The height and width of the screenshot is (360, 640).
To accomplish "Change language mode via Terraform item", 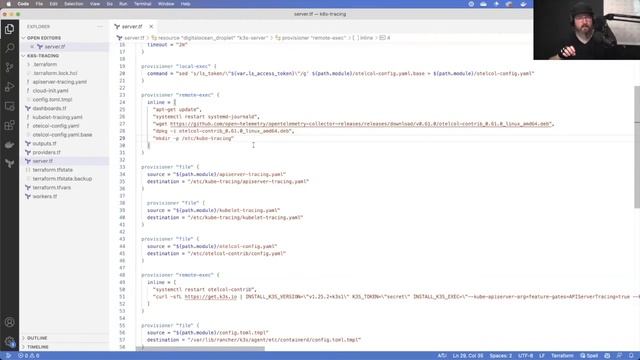I will click(562, 356).
